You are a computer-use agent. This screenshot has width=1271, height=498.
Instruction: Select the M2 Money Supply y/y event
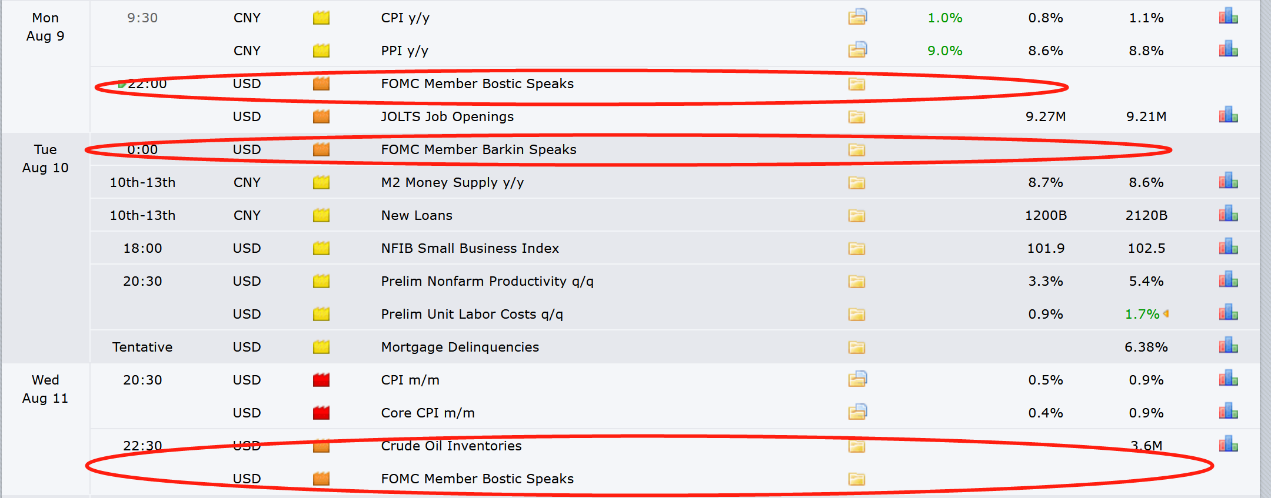[x=452, y=183]
